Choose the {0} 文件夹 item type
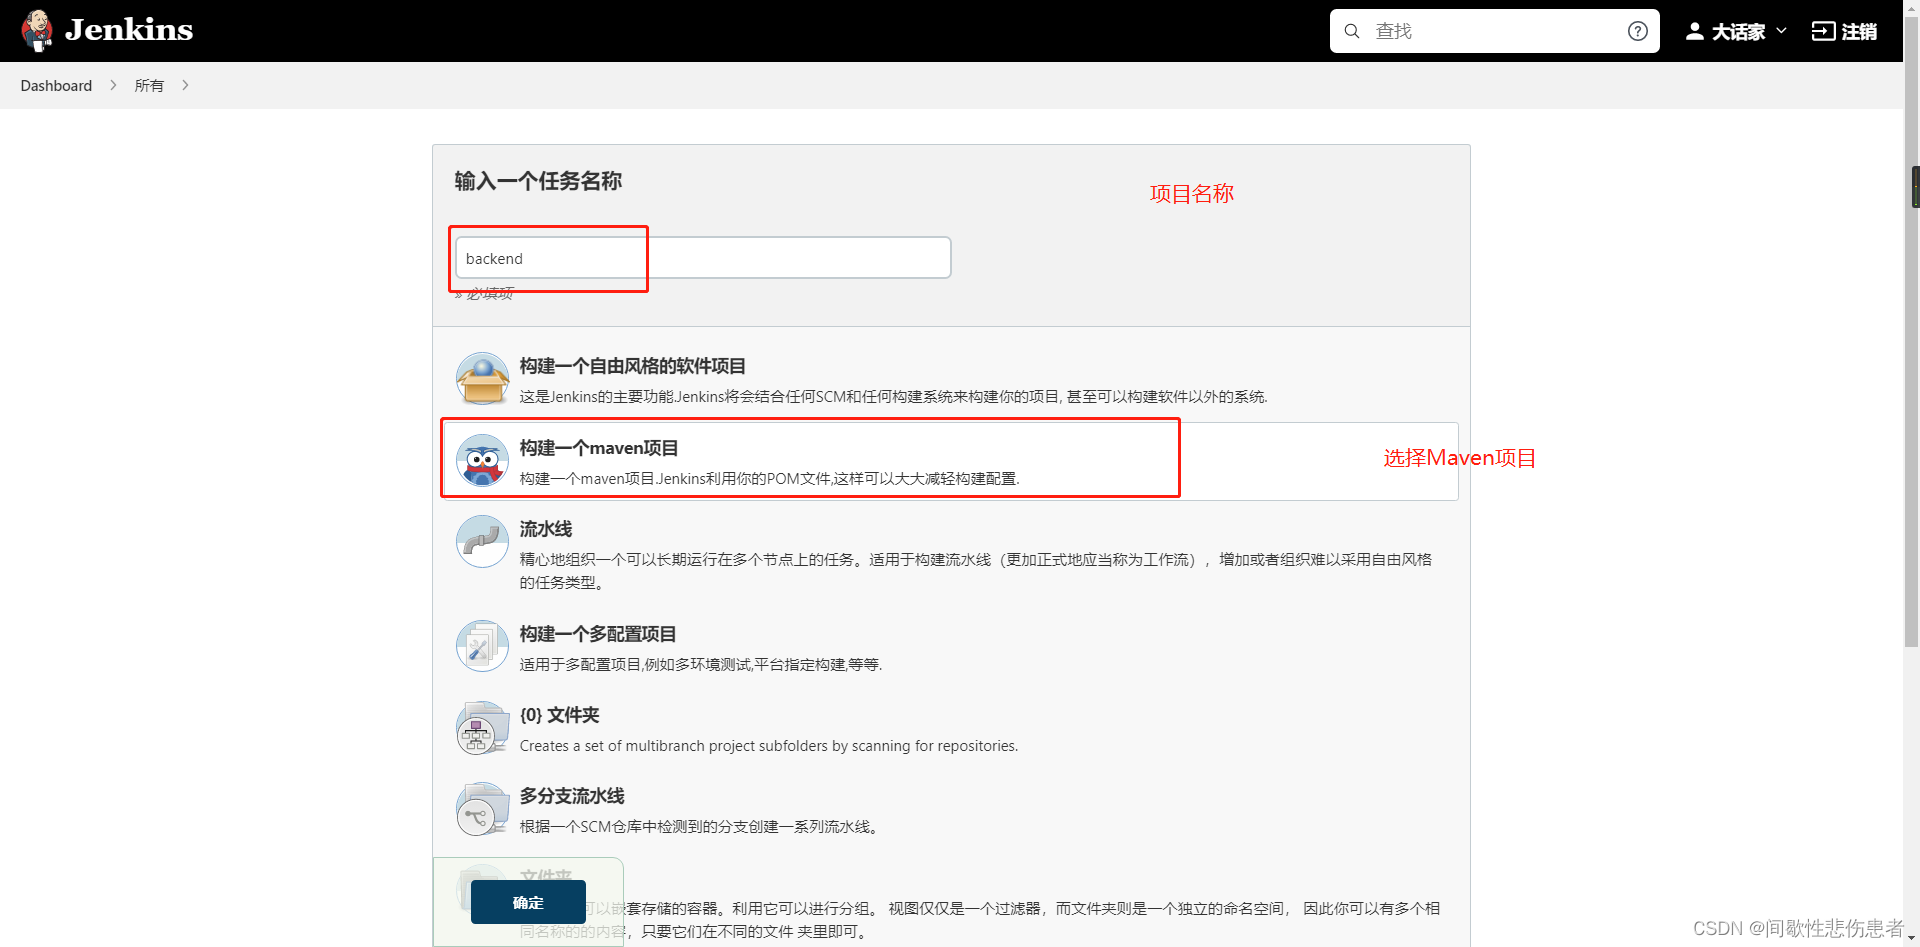 (x=559, y=715)
